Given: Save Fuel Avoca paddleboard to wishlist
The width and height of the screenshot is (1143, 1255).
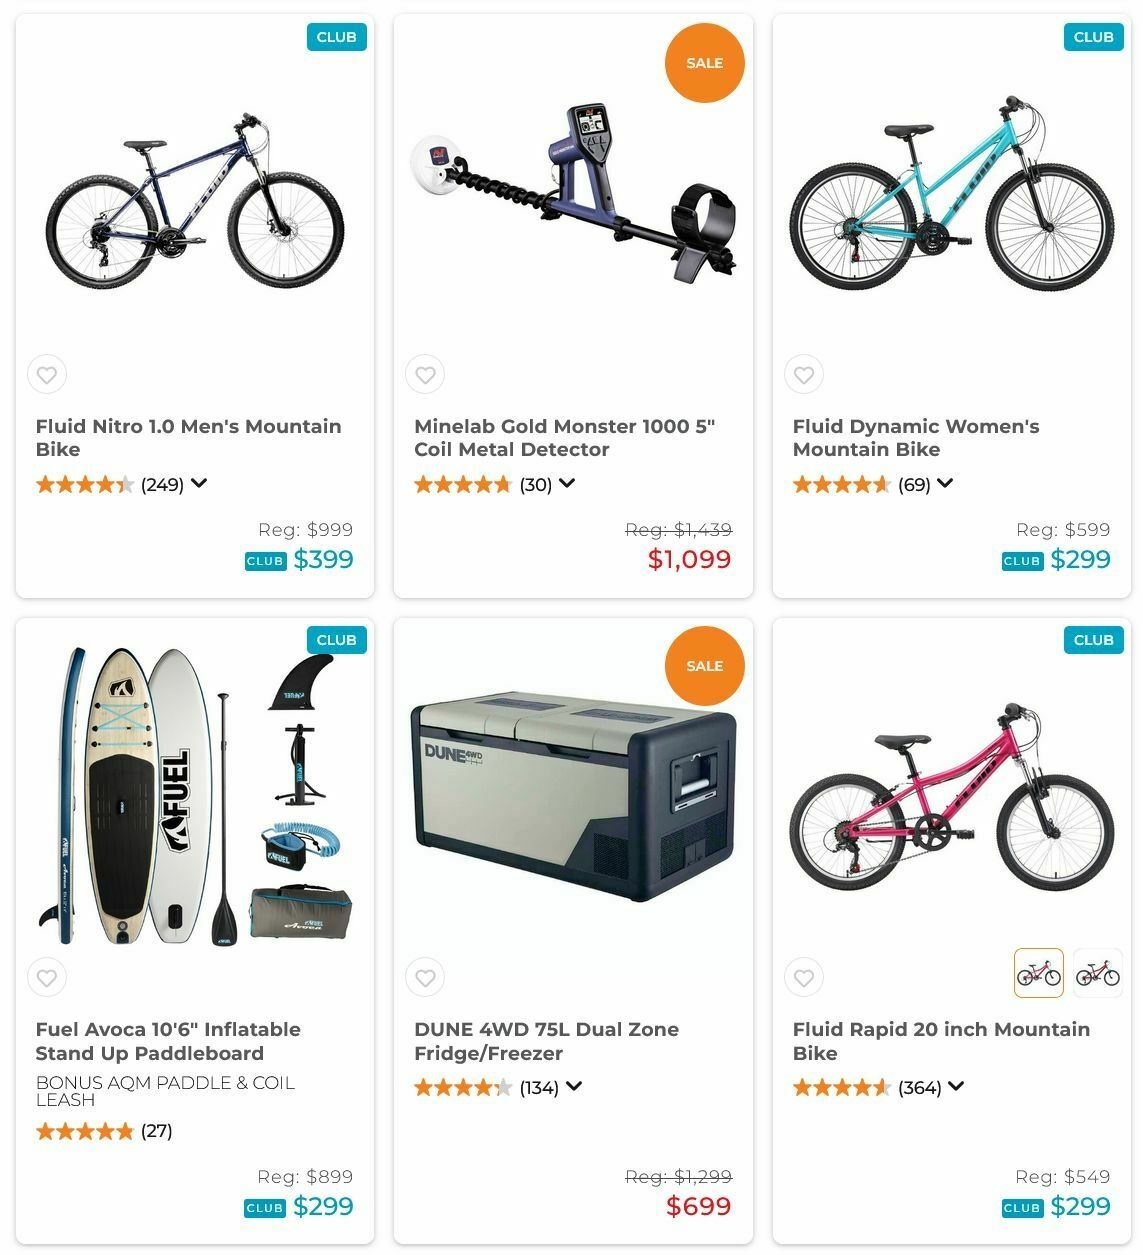Looking at the screenshot, I should [47, 978].
